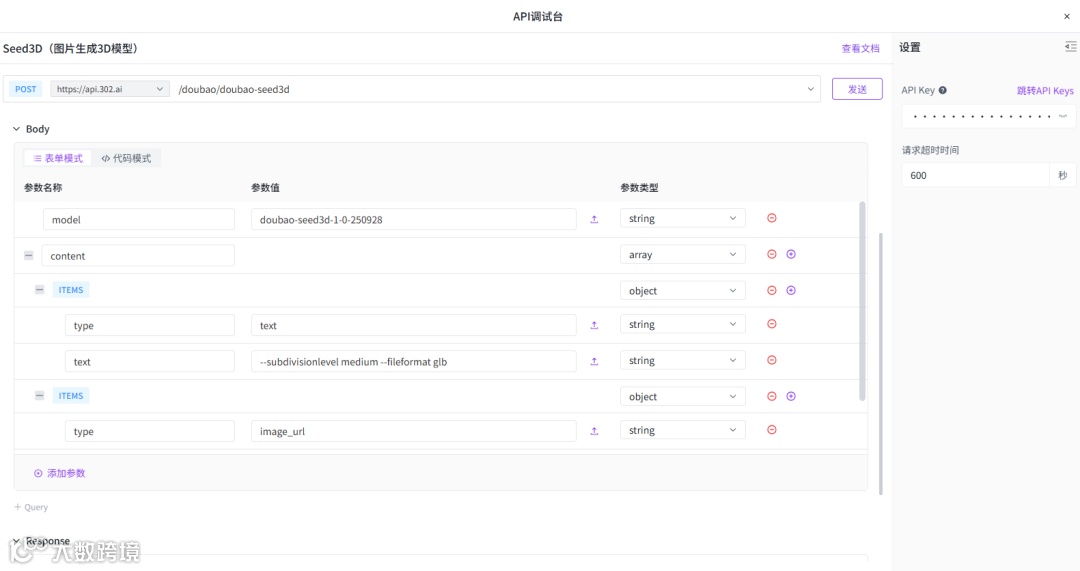Click the upload icon for the text value type row
This screenshot has height=571, width=1080.
[594, 325]
